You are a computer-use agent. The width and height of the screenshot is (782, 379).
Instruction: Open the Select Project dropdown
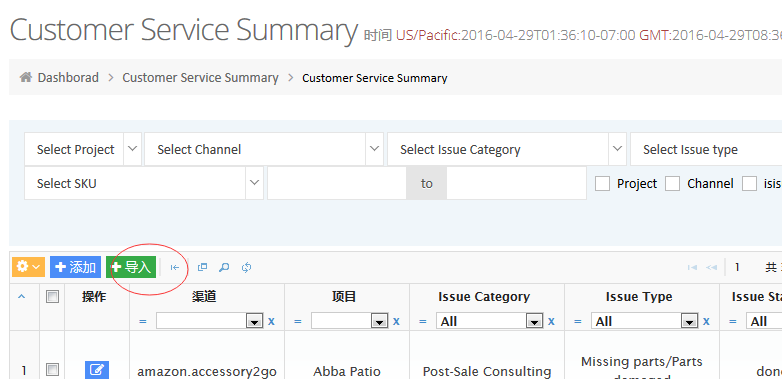tap(83, 149)
